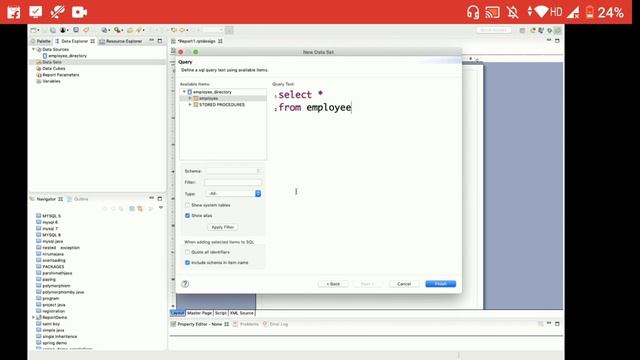Open the XML Source editor tab

242,313
